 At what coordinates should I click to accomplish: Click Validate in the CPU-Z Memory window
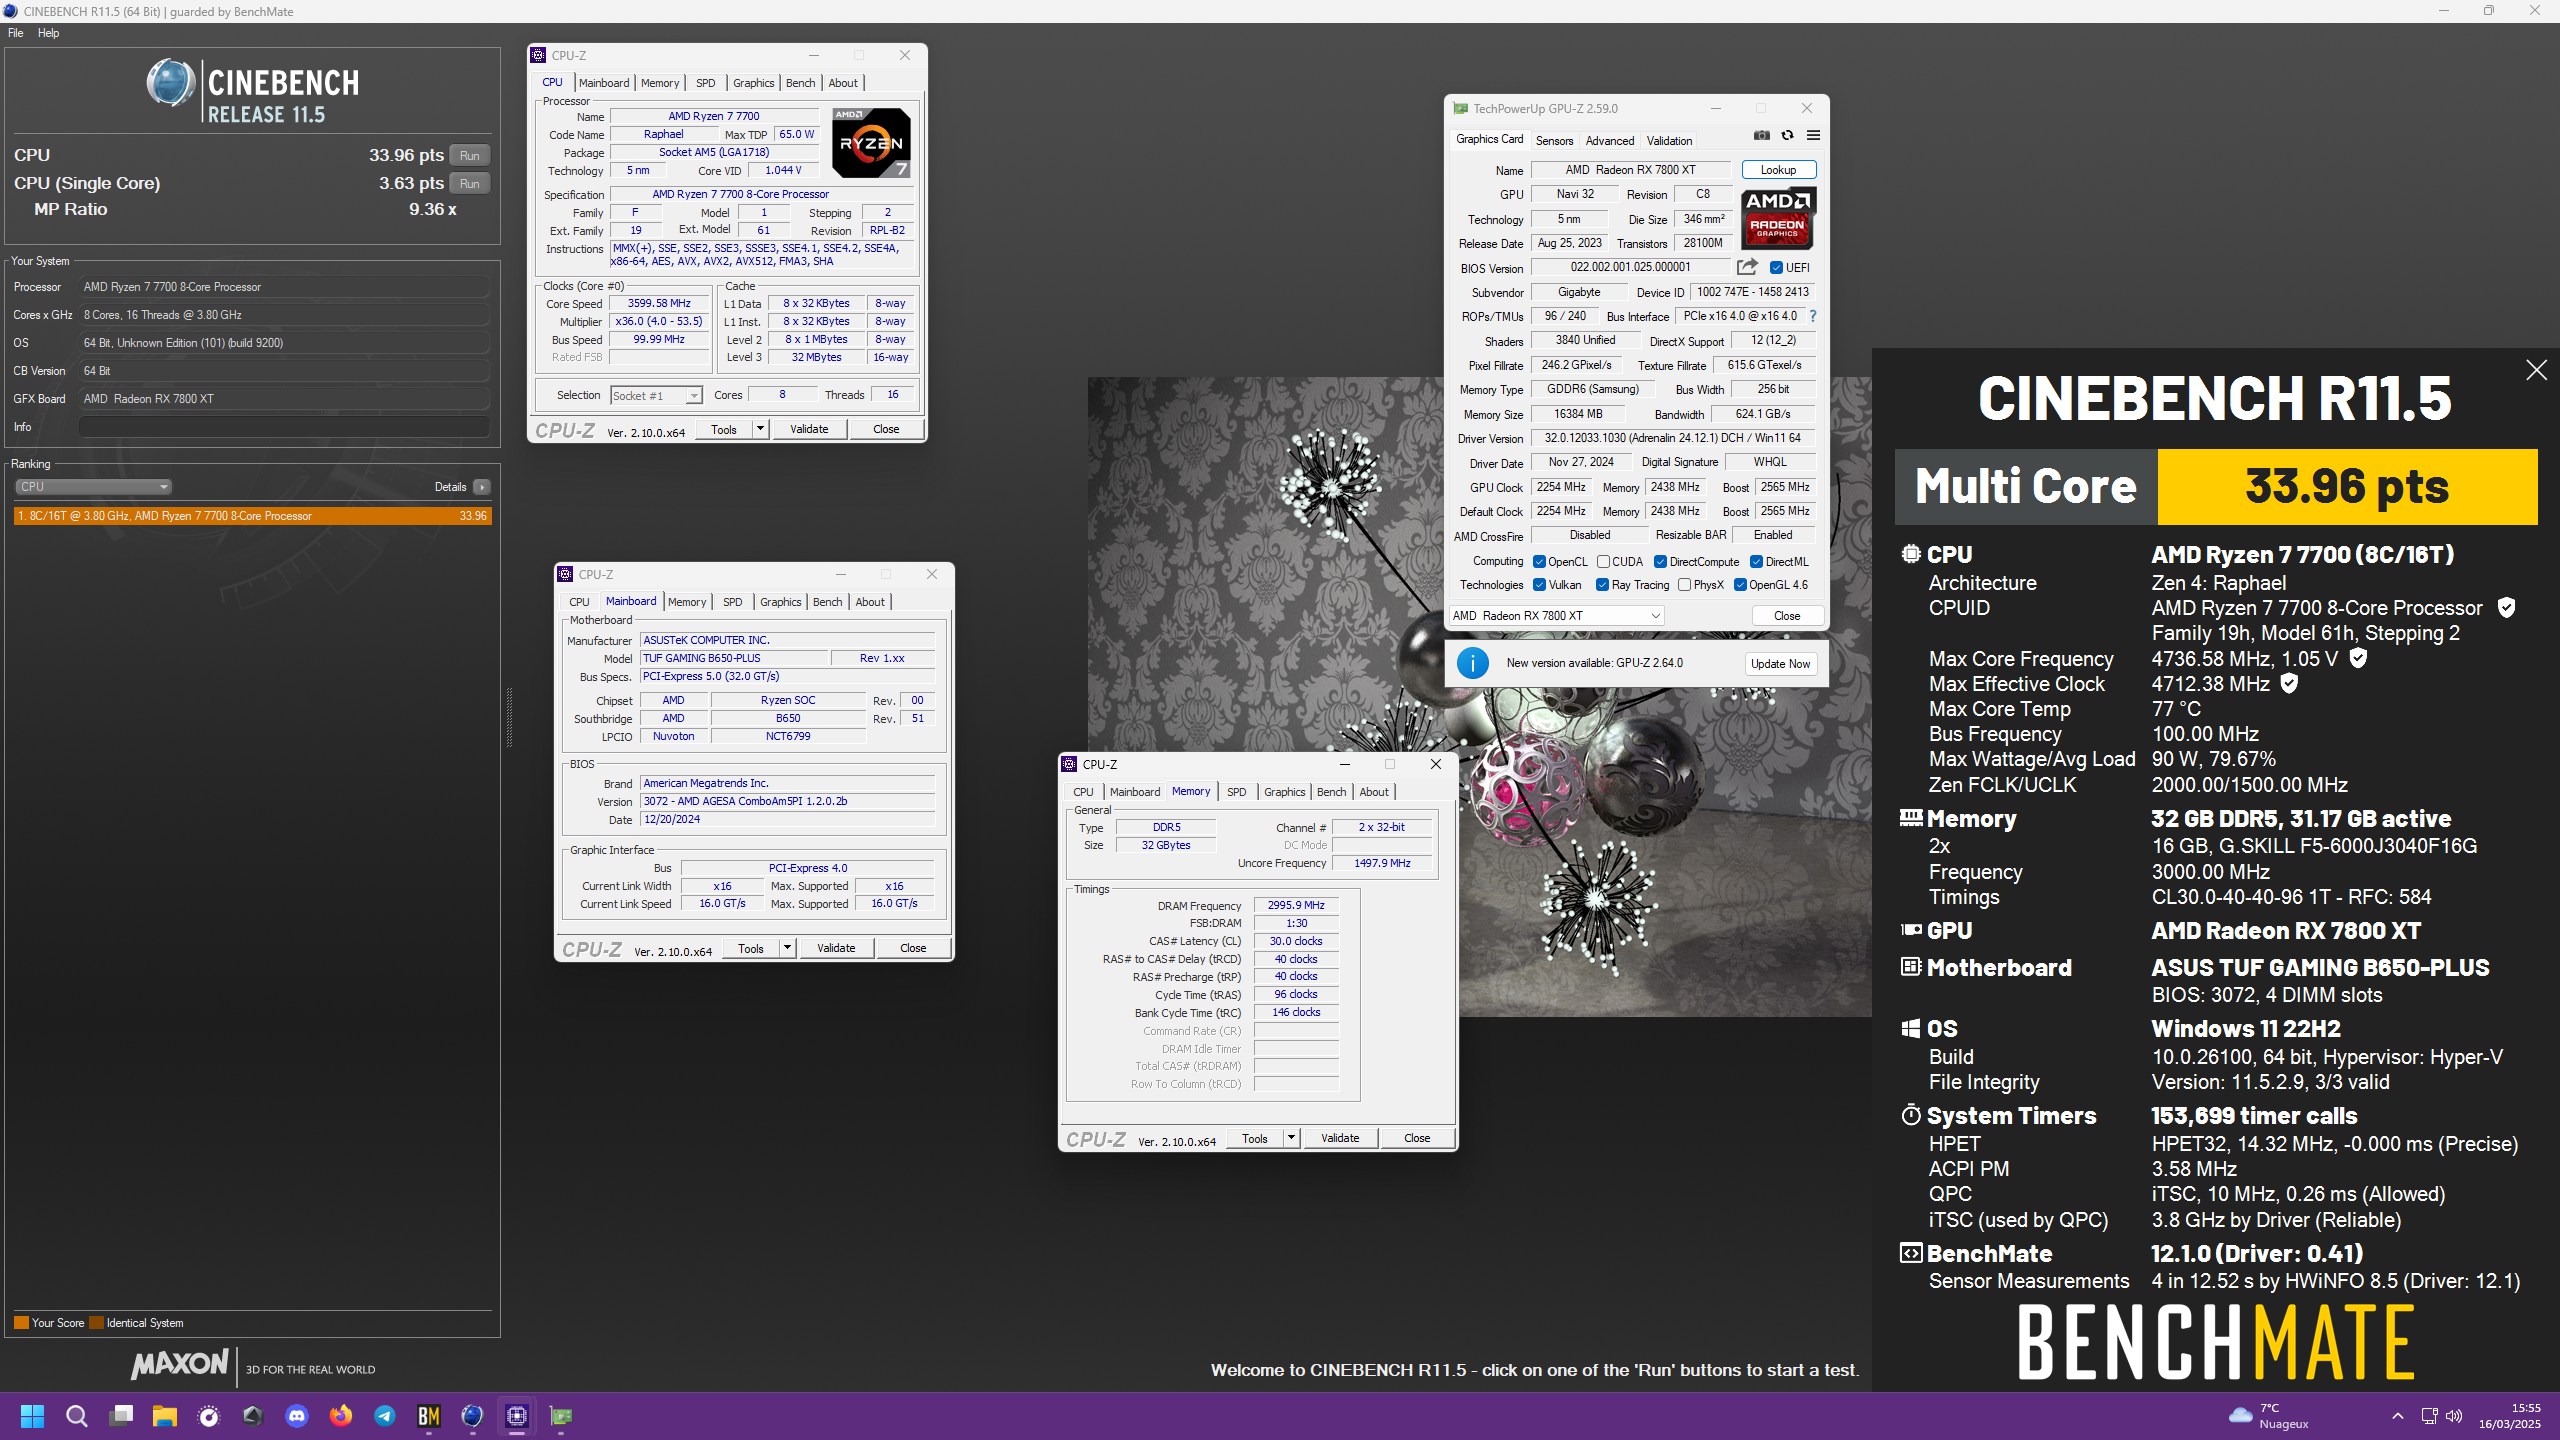(x=1340, y=1138)
